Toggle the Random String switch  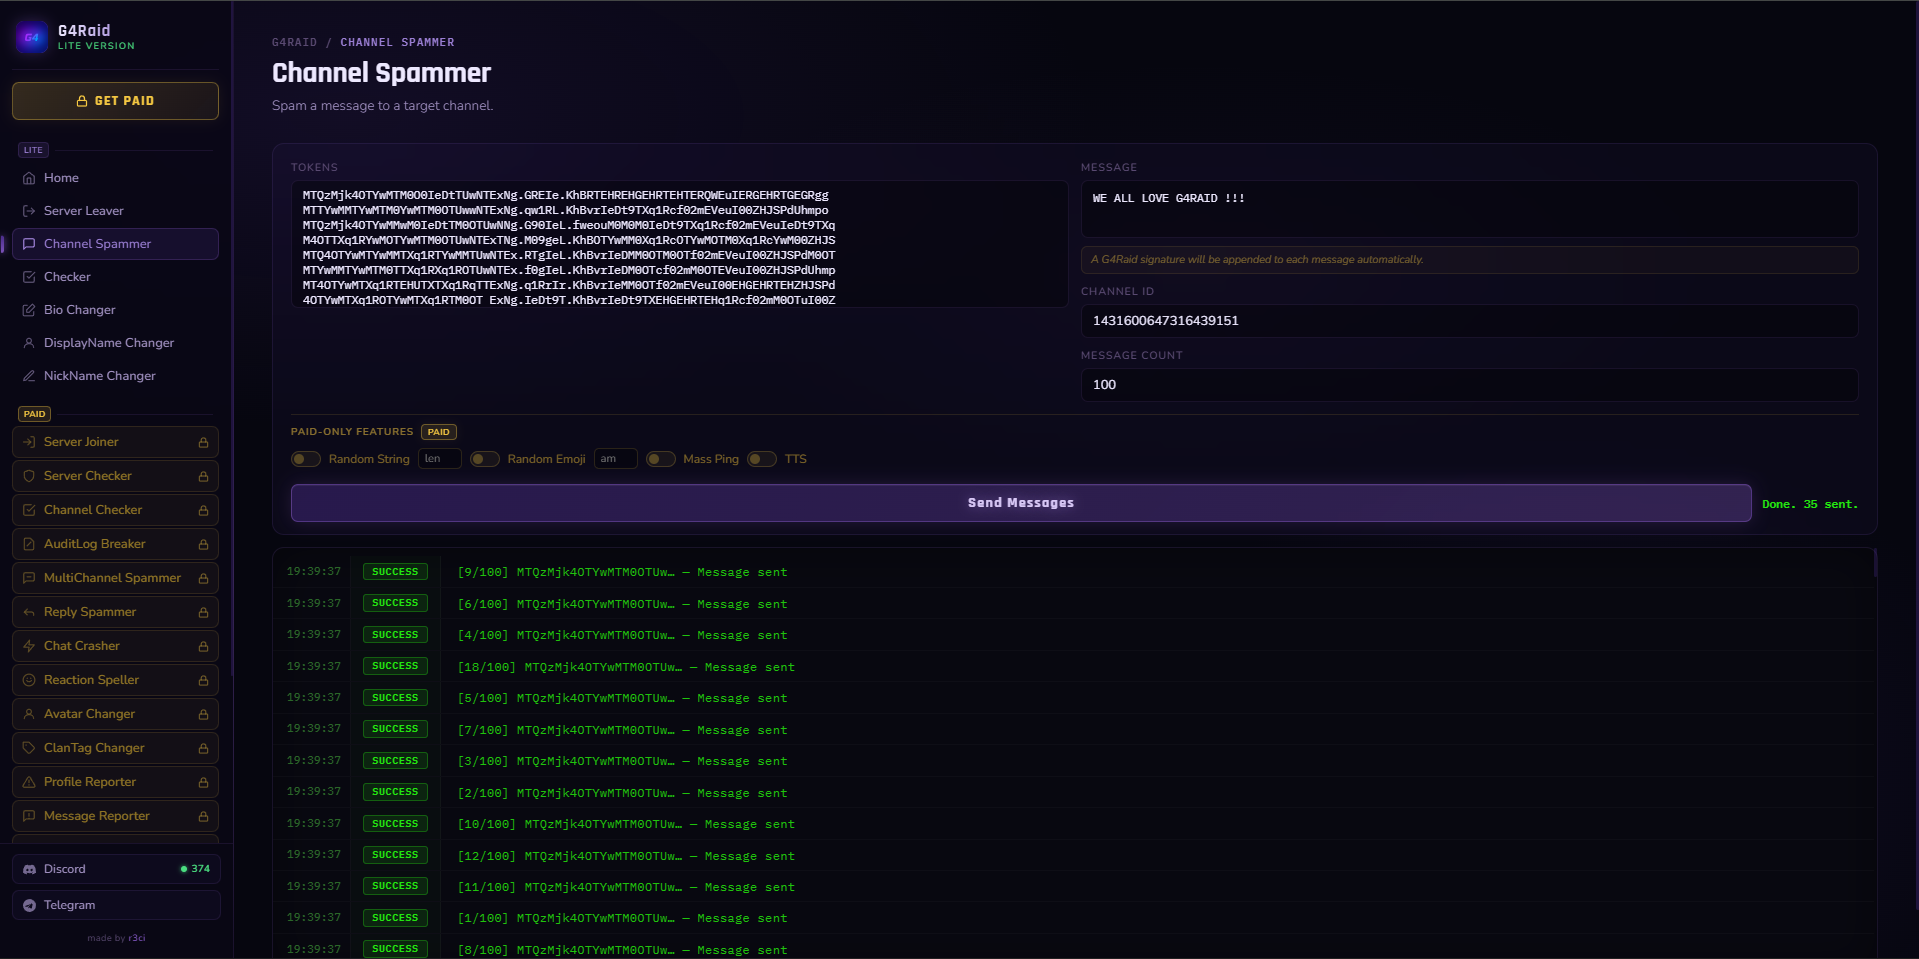tap(305, 459)
